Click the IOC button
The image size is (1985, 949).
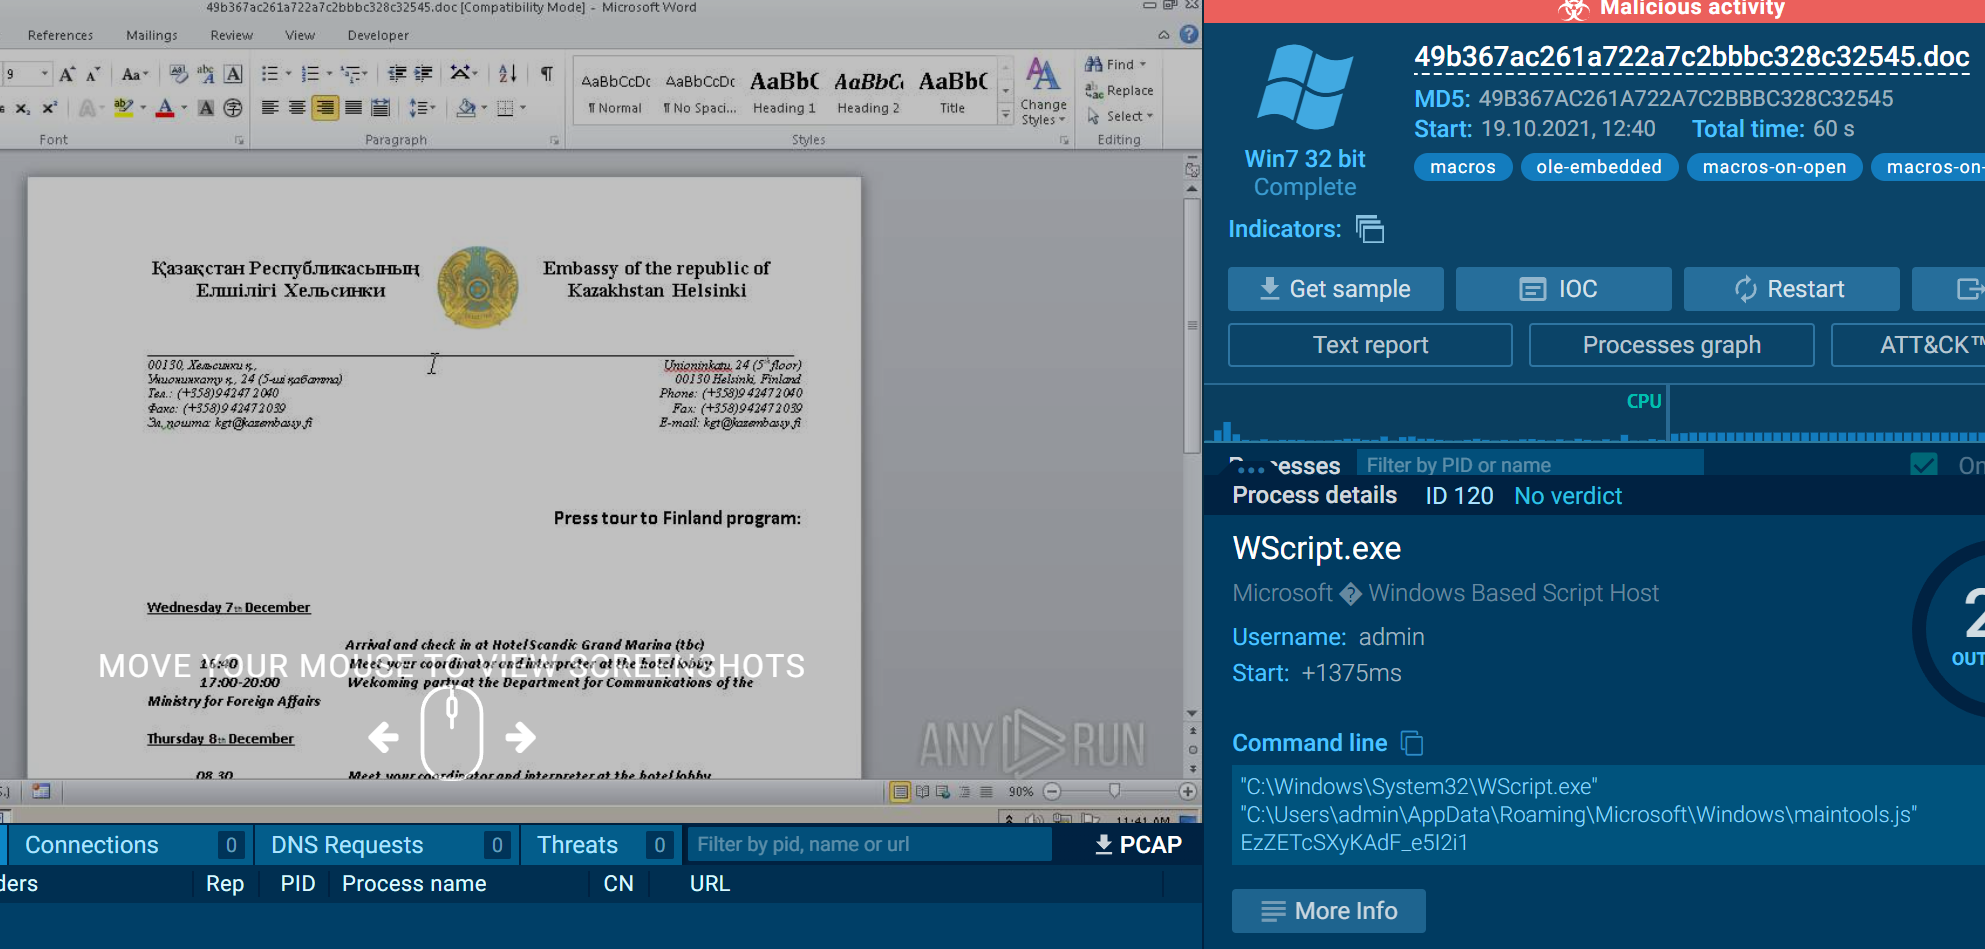(1563, 289)
